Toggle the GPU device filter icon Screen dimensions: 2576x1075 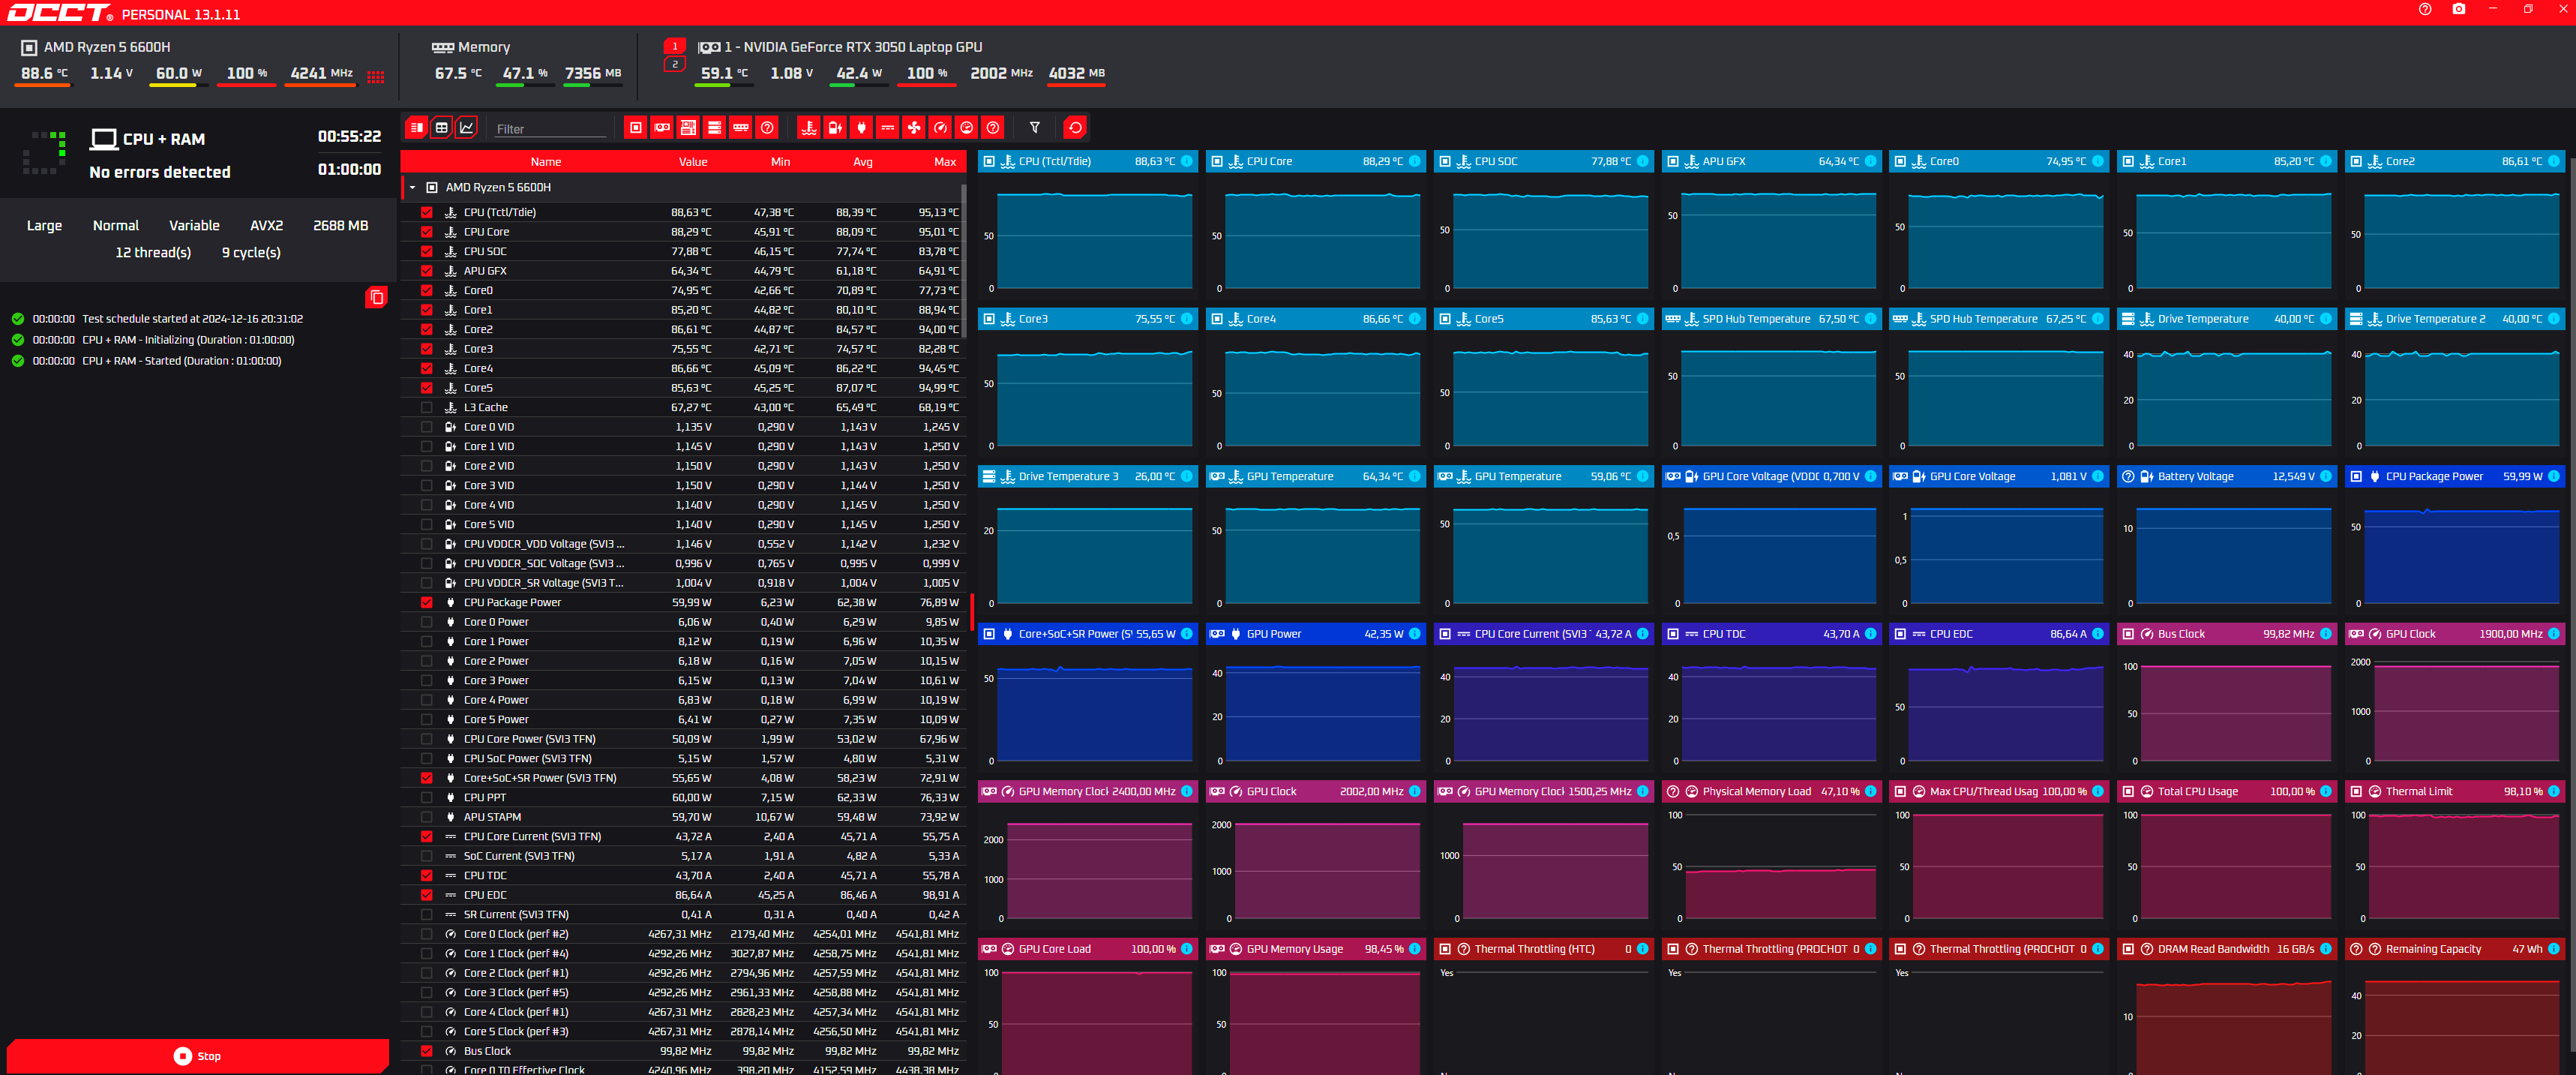click(662, 128)
